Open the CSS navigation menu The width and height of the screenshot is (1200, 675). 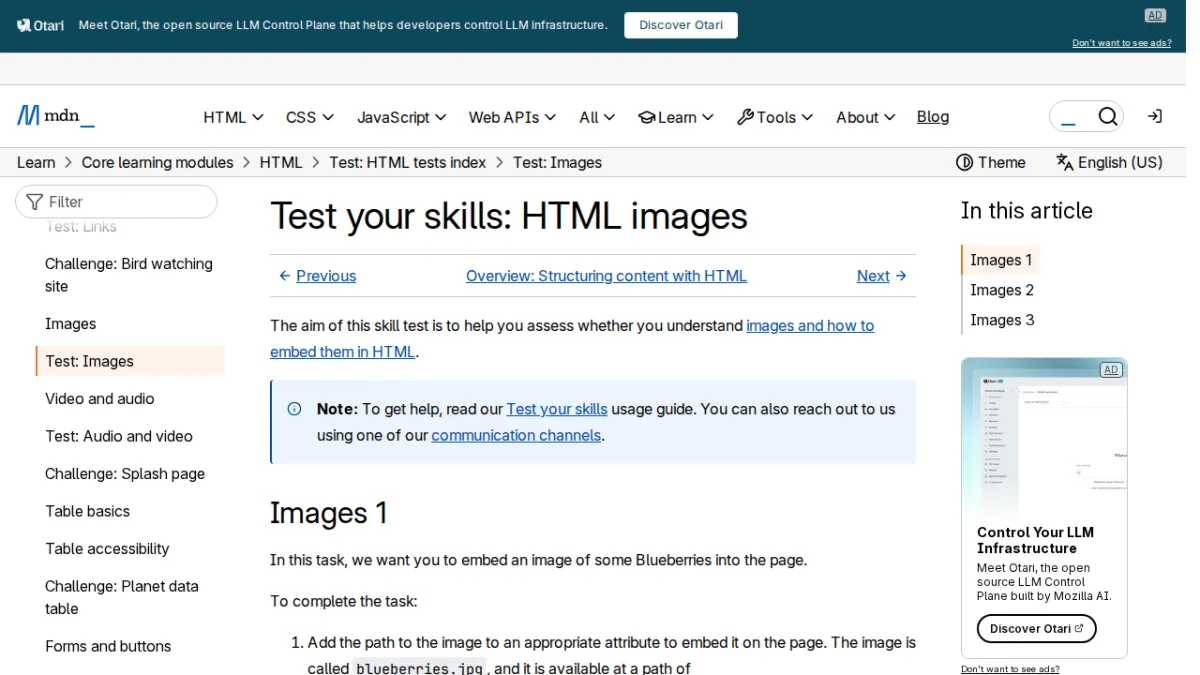tap(310, 117)
